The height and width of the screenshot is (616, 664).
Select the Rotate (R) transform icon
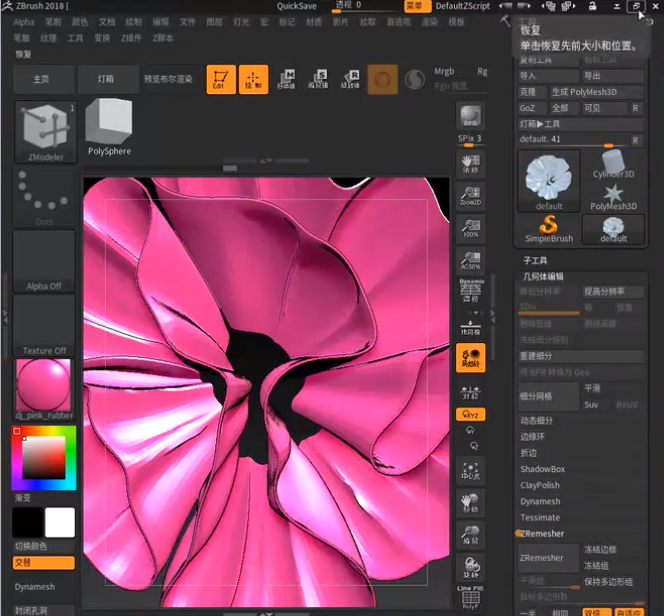tap(350, 79)
